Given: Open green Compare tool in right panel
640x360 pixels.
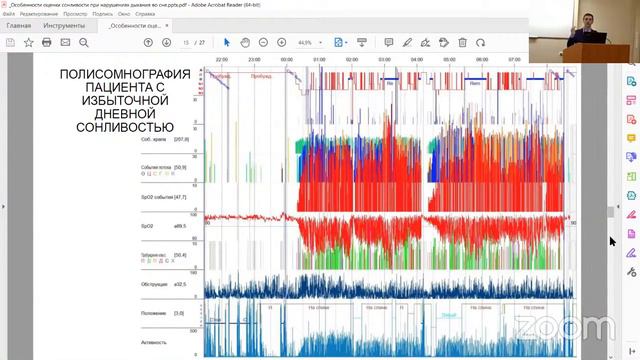Looking at the screenshot, I should point(631,176).
